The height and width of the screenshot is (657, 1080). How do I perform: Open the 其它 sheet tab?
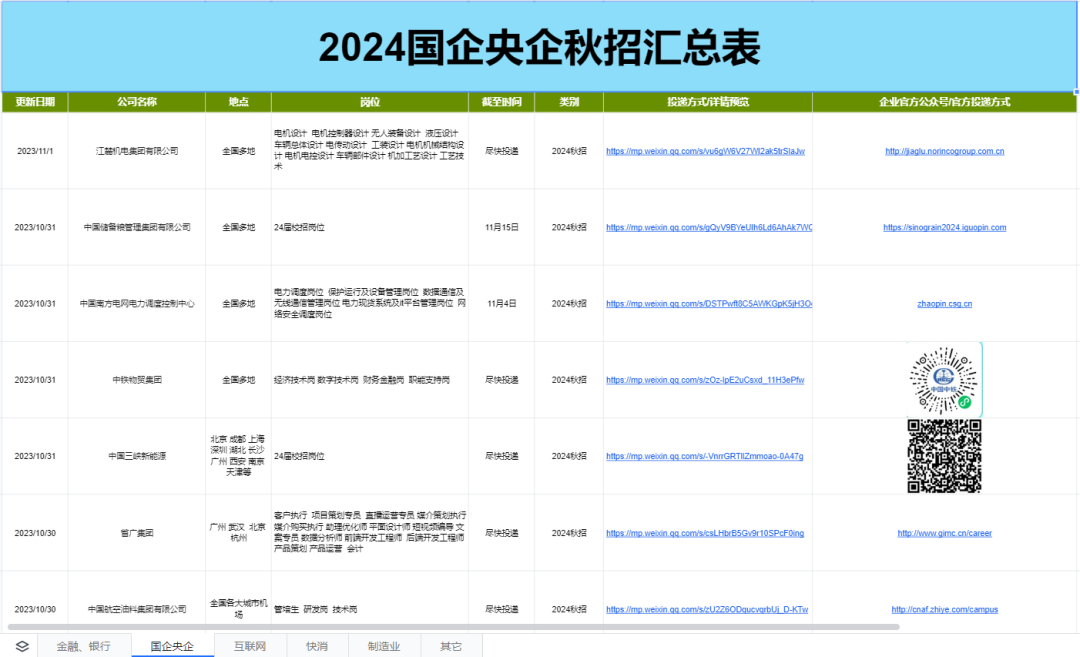[x=451, y=646]
